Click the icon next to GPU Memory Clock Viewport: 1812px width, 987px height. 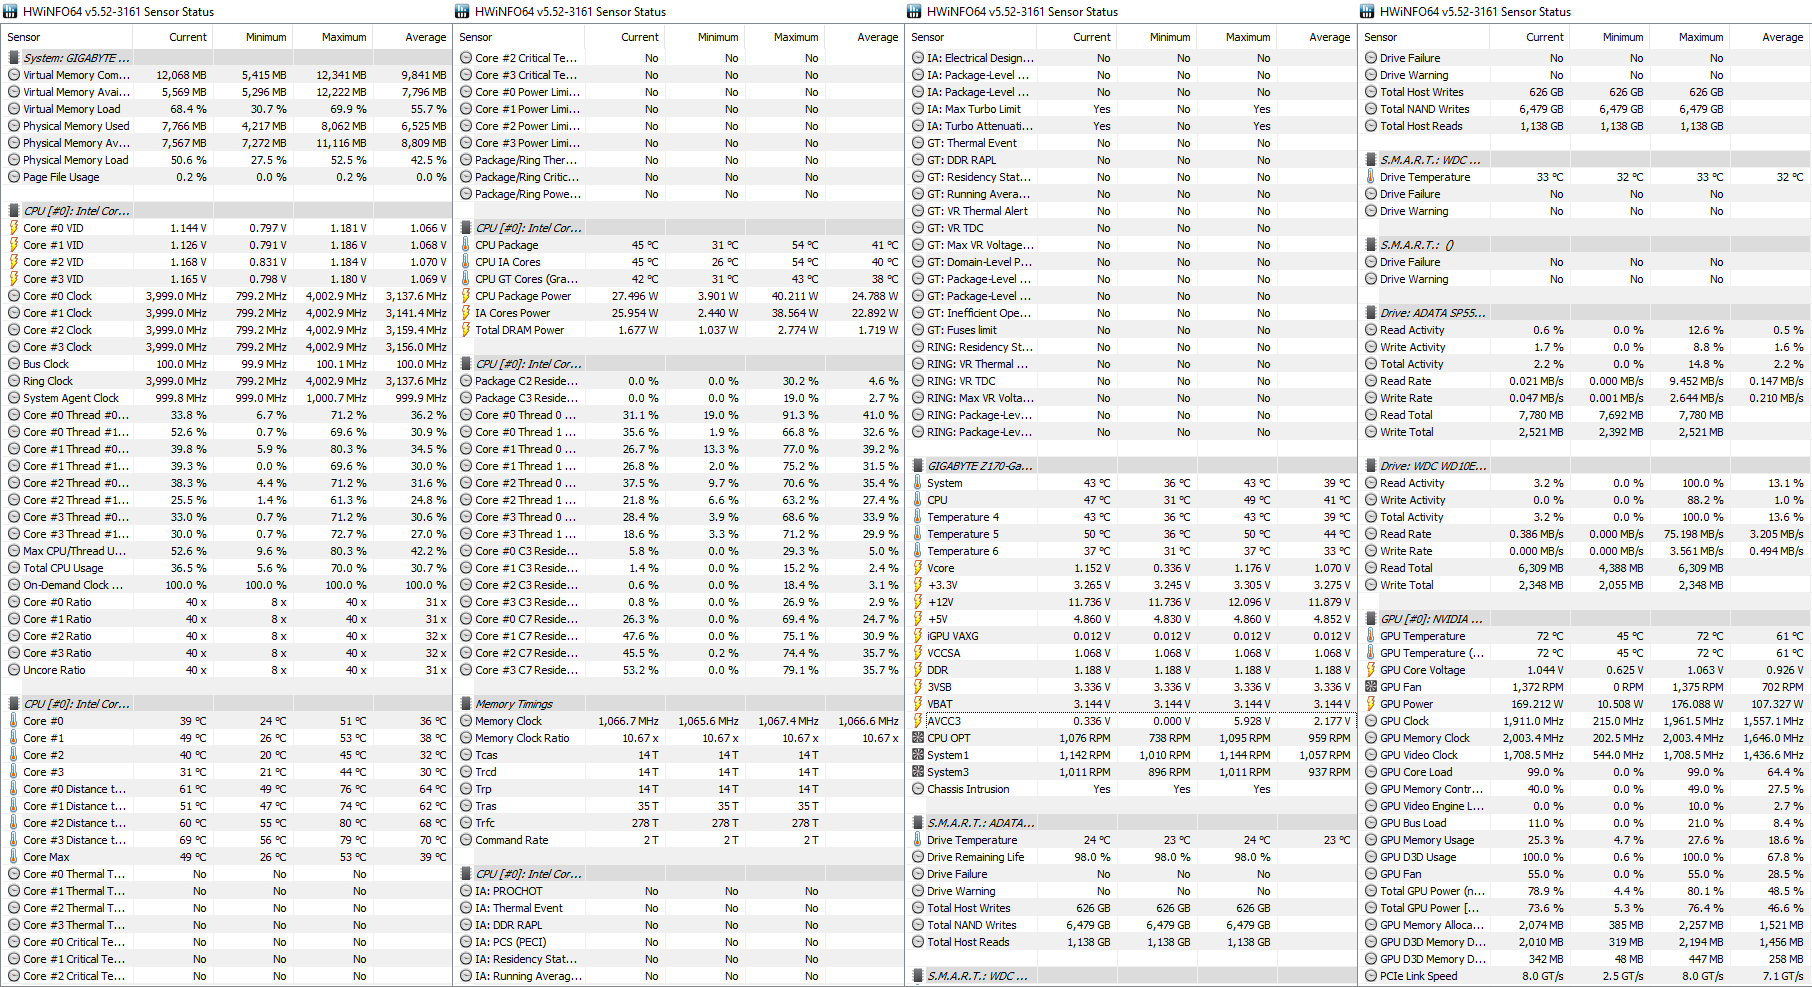tap(1371, 738)
